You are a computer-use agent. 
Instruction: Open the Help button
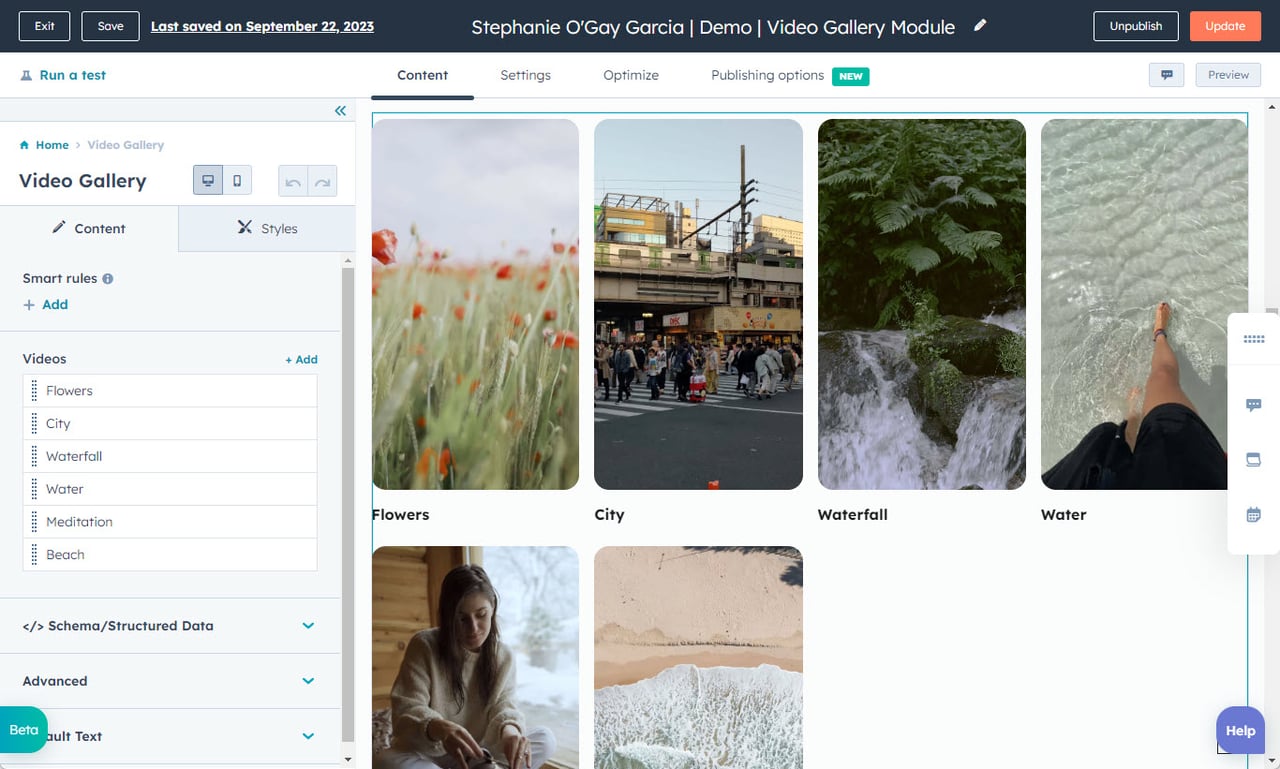pos(1240,731)
